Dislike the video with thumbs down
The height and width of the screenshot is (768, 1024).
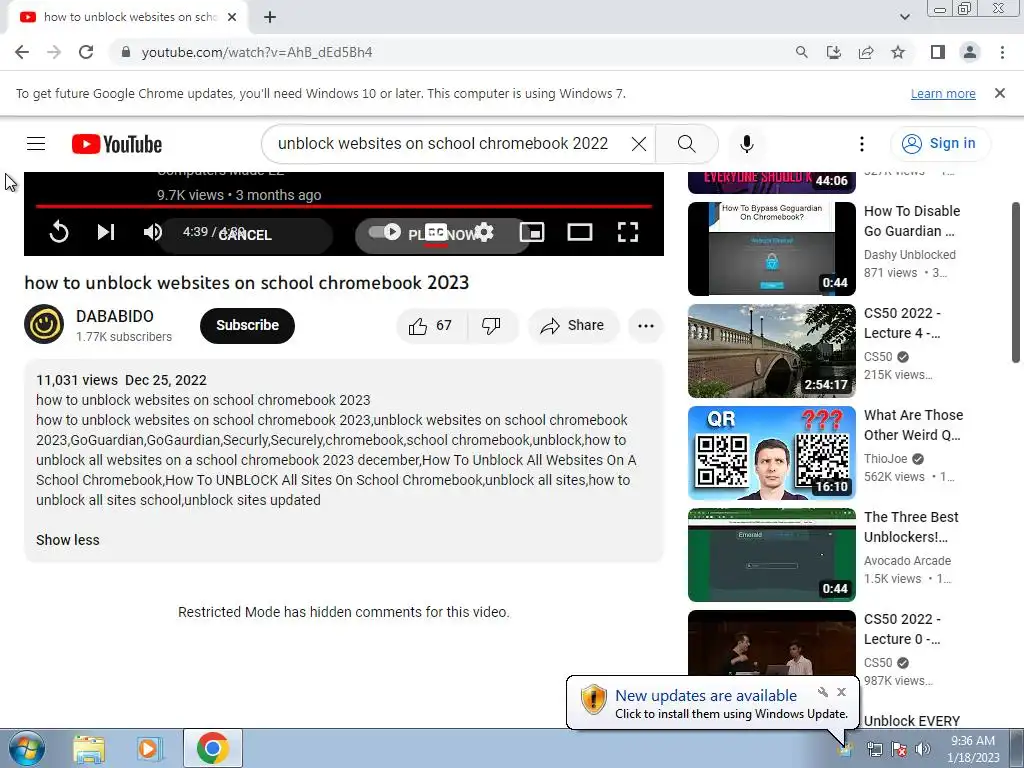click(491, 325)
